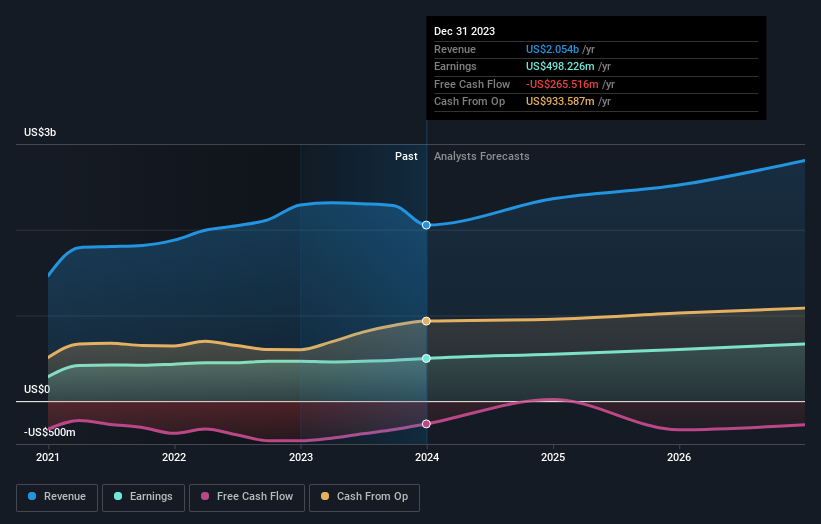Click the teal Earnings legend dot

tap(118, 496)
